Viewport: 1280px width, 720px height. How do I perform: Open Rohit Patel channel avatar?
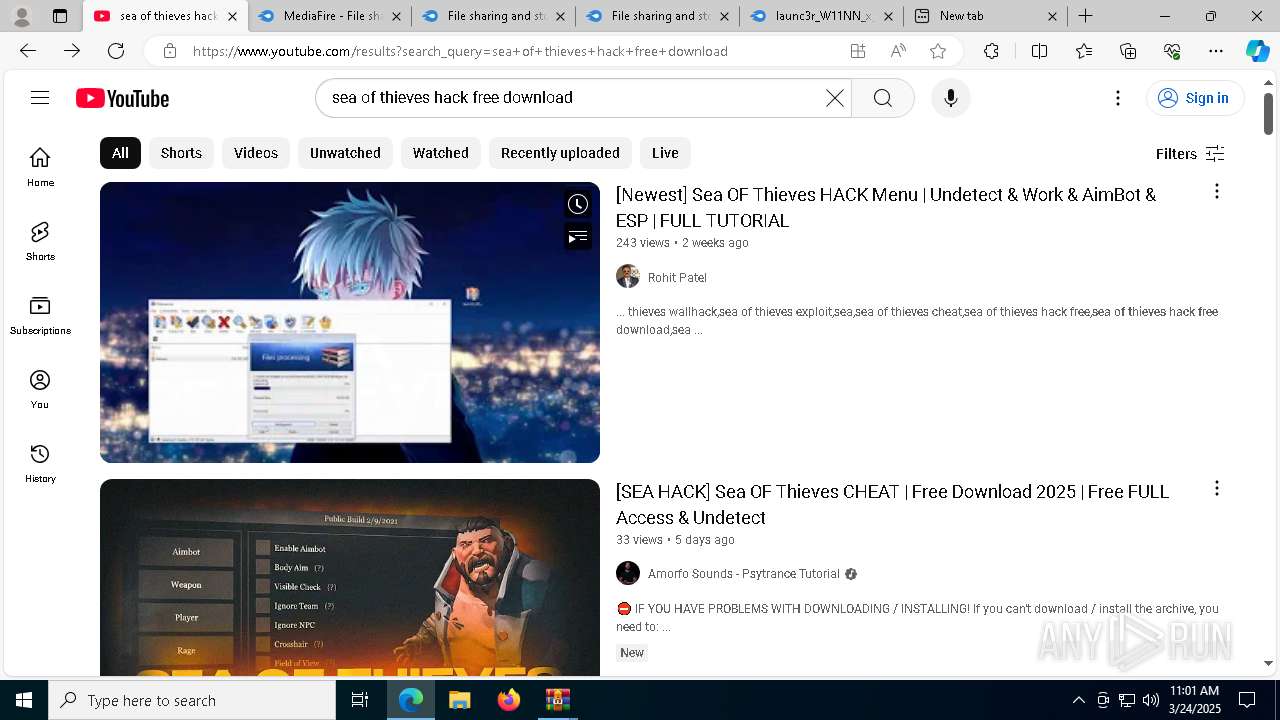(x=628, y=276)
